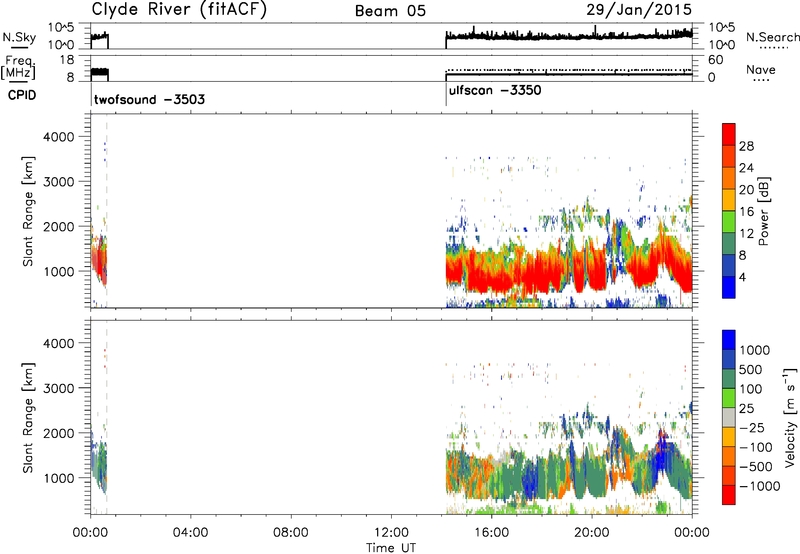The height and width of the screenshot is (554, 800).
Task: Click the 'CPID' row label
Action: pos(22,95)
